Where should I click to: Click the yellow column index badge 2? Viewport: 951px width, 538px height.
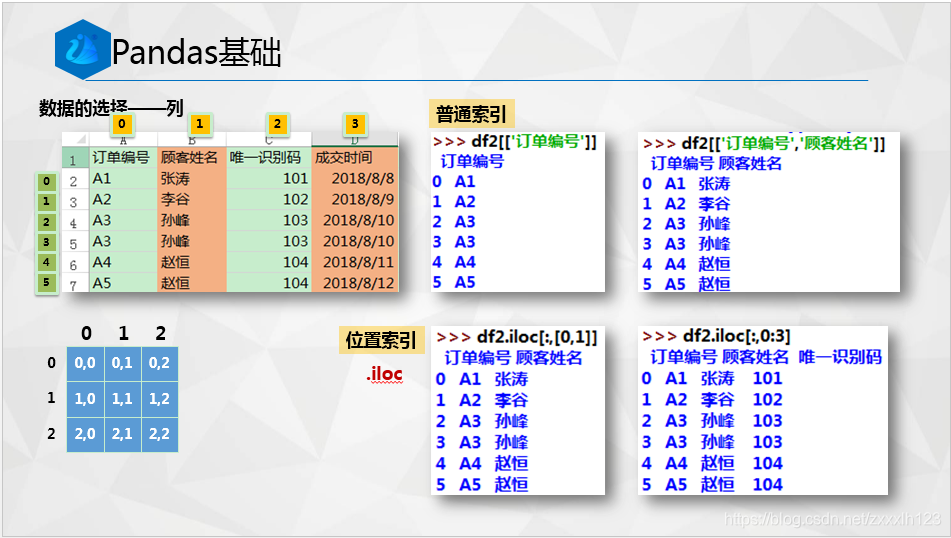[x=277, y=124]
